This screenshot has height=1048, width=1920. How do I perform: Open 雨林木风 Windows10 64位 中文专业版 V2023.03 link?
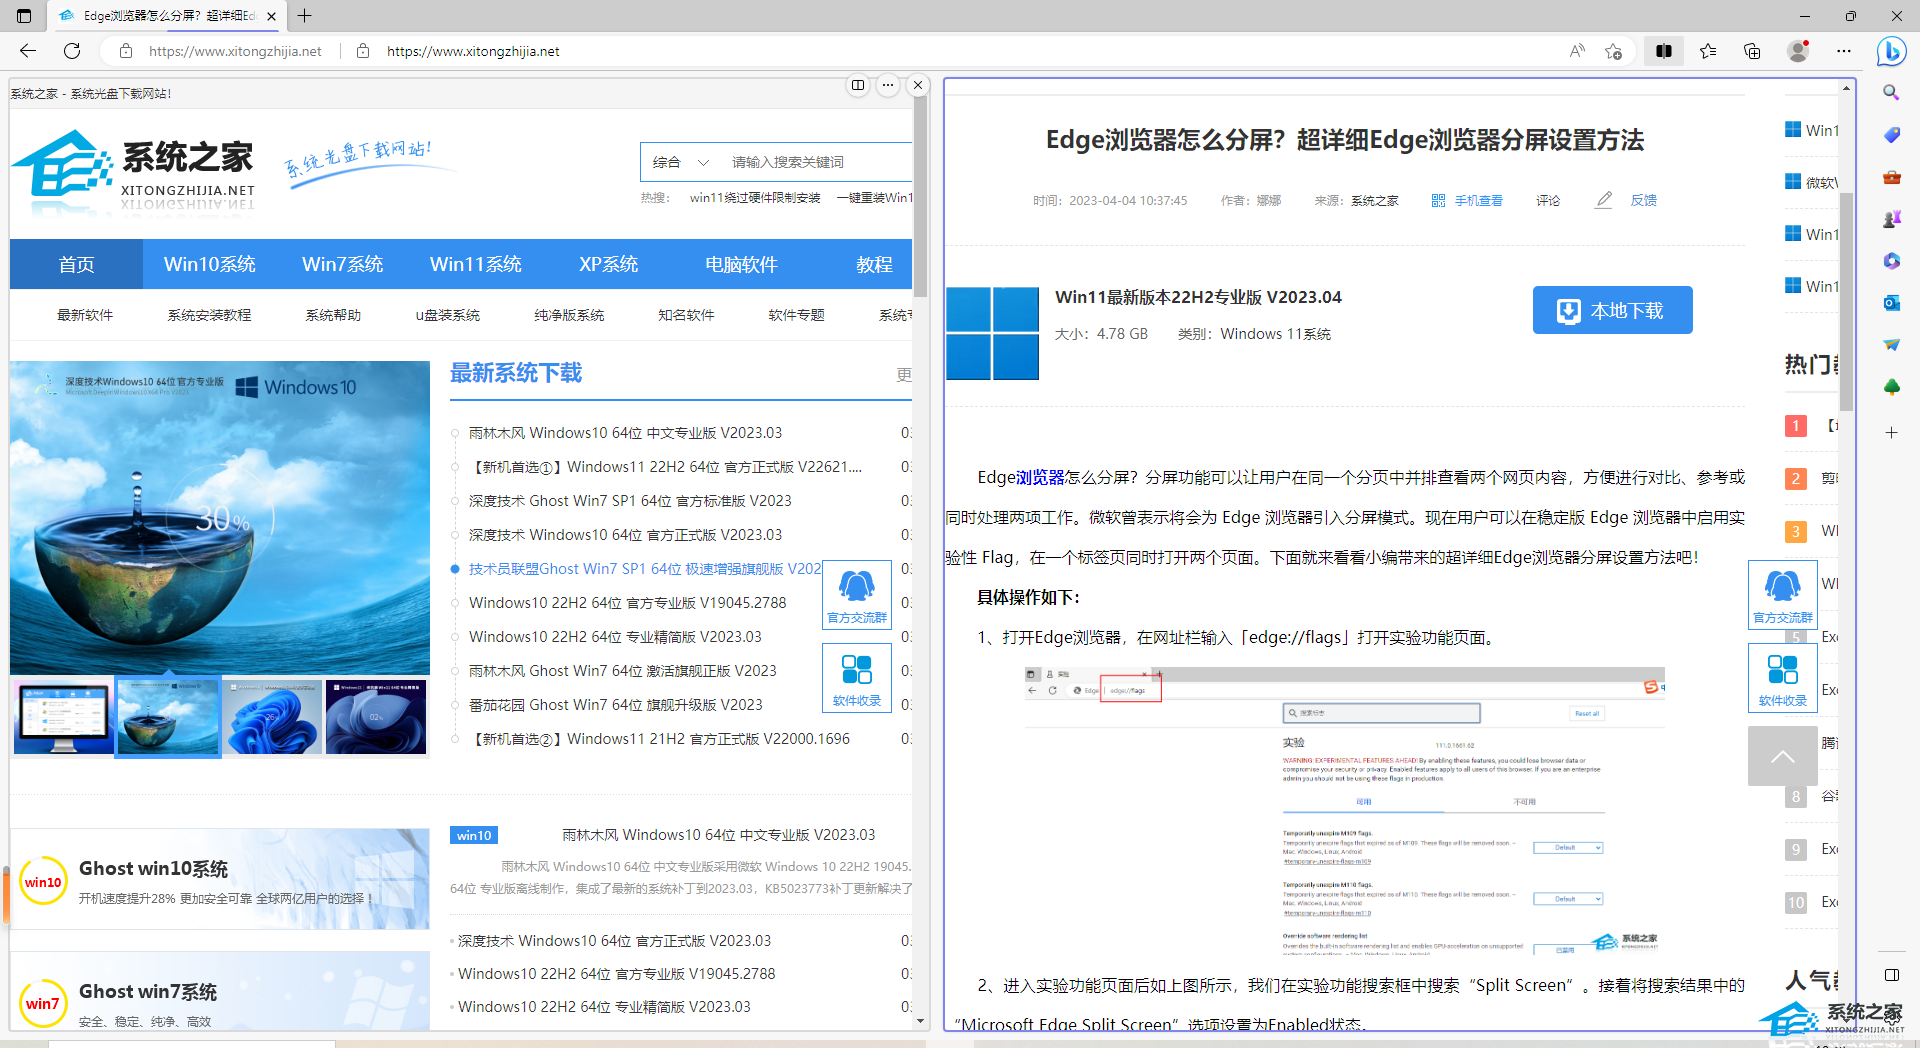click(x=625, y=433)
